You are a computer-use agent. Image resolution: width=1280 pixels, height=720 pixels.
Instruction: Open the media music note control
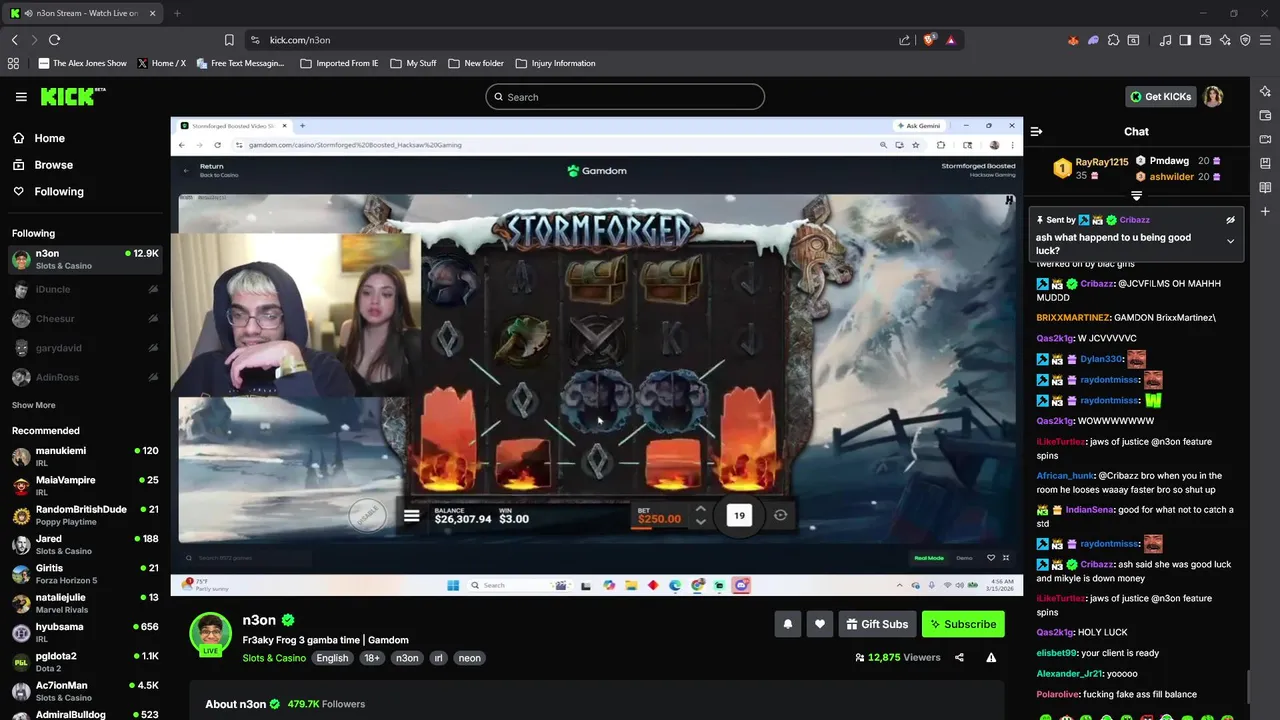pos(1165,40)
